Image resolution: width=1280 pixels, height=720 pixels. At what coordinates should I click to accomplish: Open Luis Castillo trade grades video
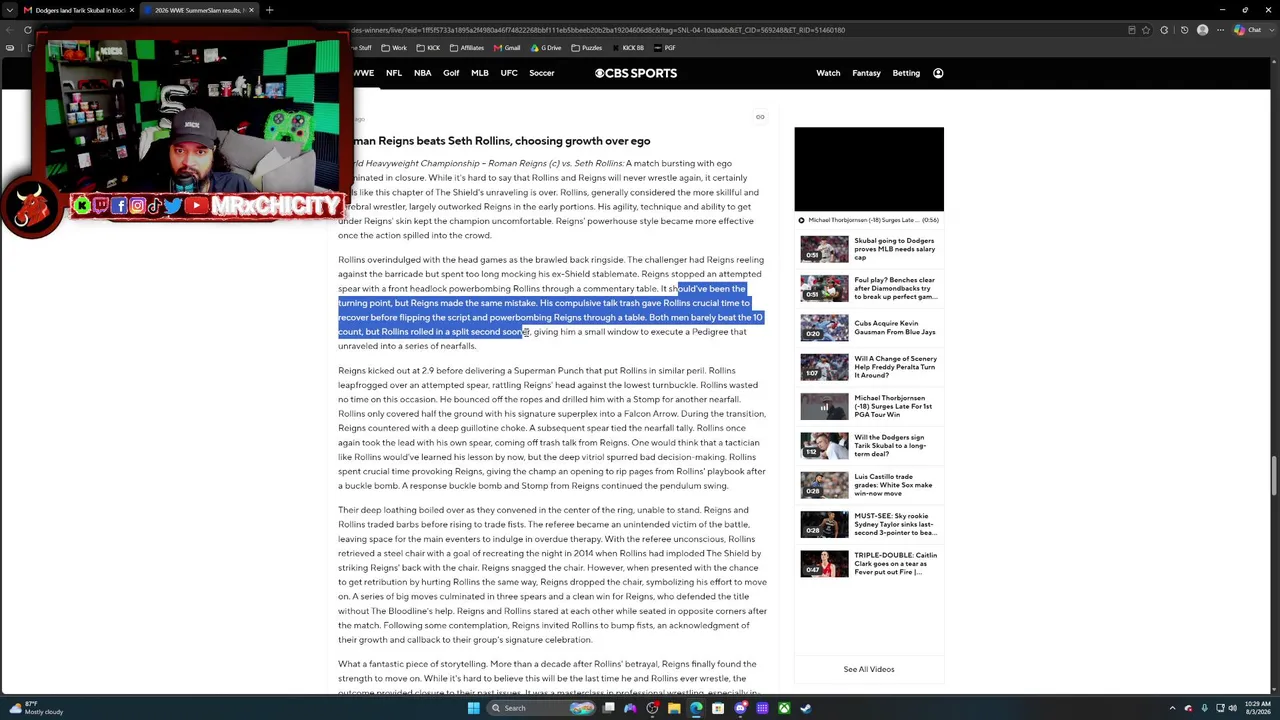tap(869, 485)
